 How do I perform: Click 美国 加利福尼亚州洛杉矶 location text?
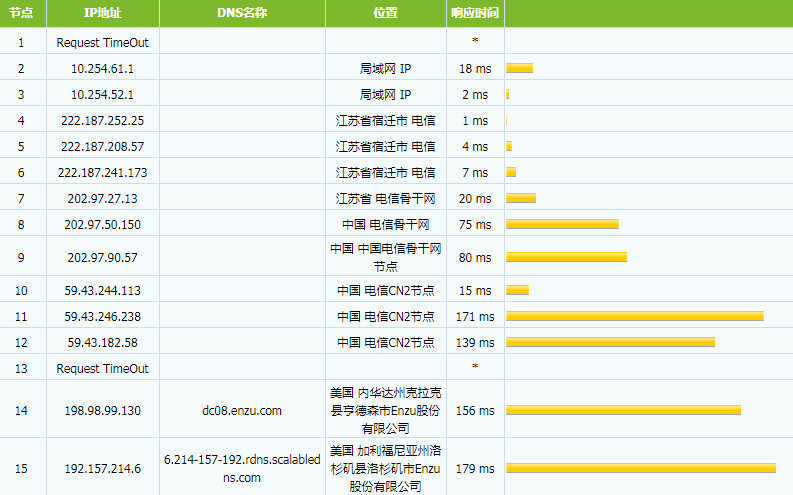pos(385,469)
